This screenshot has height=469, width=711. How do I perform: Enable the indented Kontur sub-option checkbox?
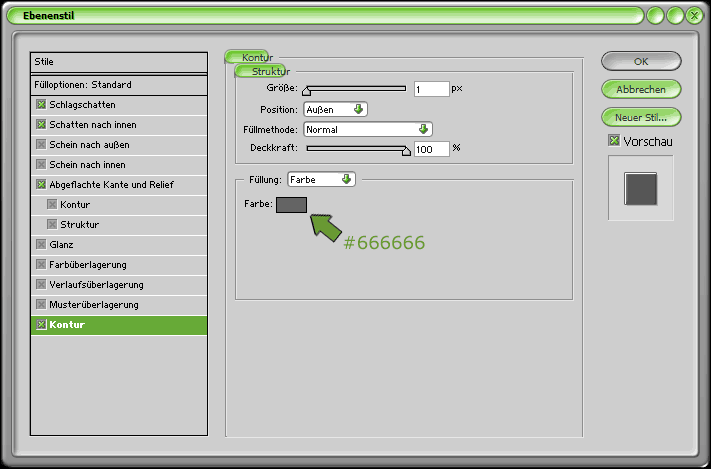coord(52,205)
